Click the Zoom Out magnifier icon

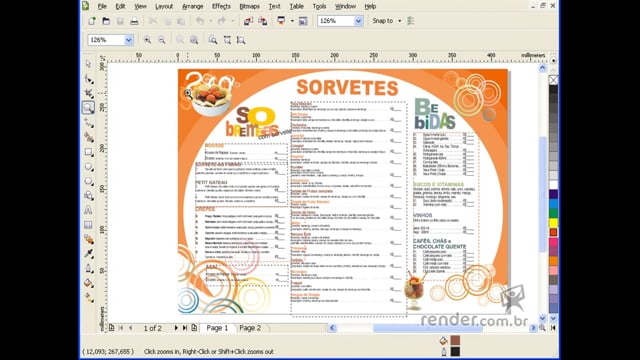pos(162,40)
